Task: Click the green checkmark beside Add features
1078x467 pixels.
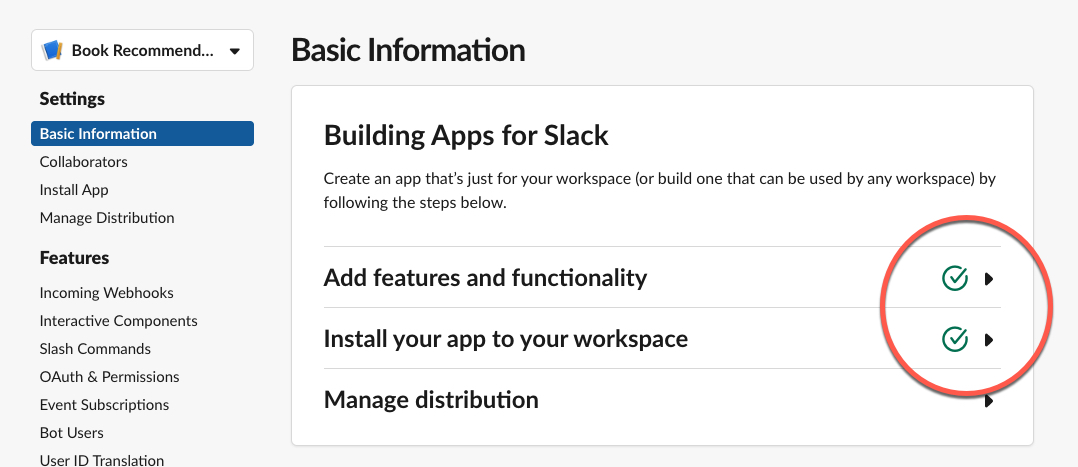Action: pyautogui.click(x=955, y=279)
